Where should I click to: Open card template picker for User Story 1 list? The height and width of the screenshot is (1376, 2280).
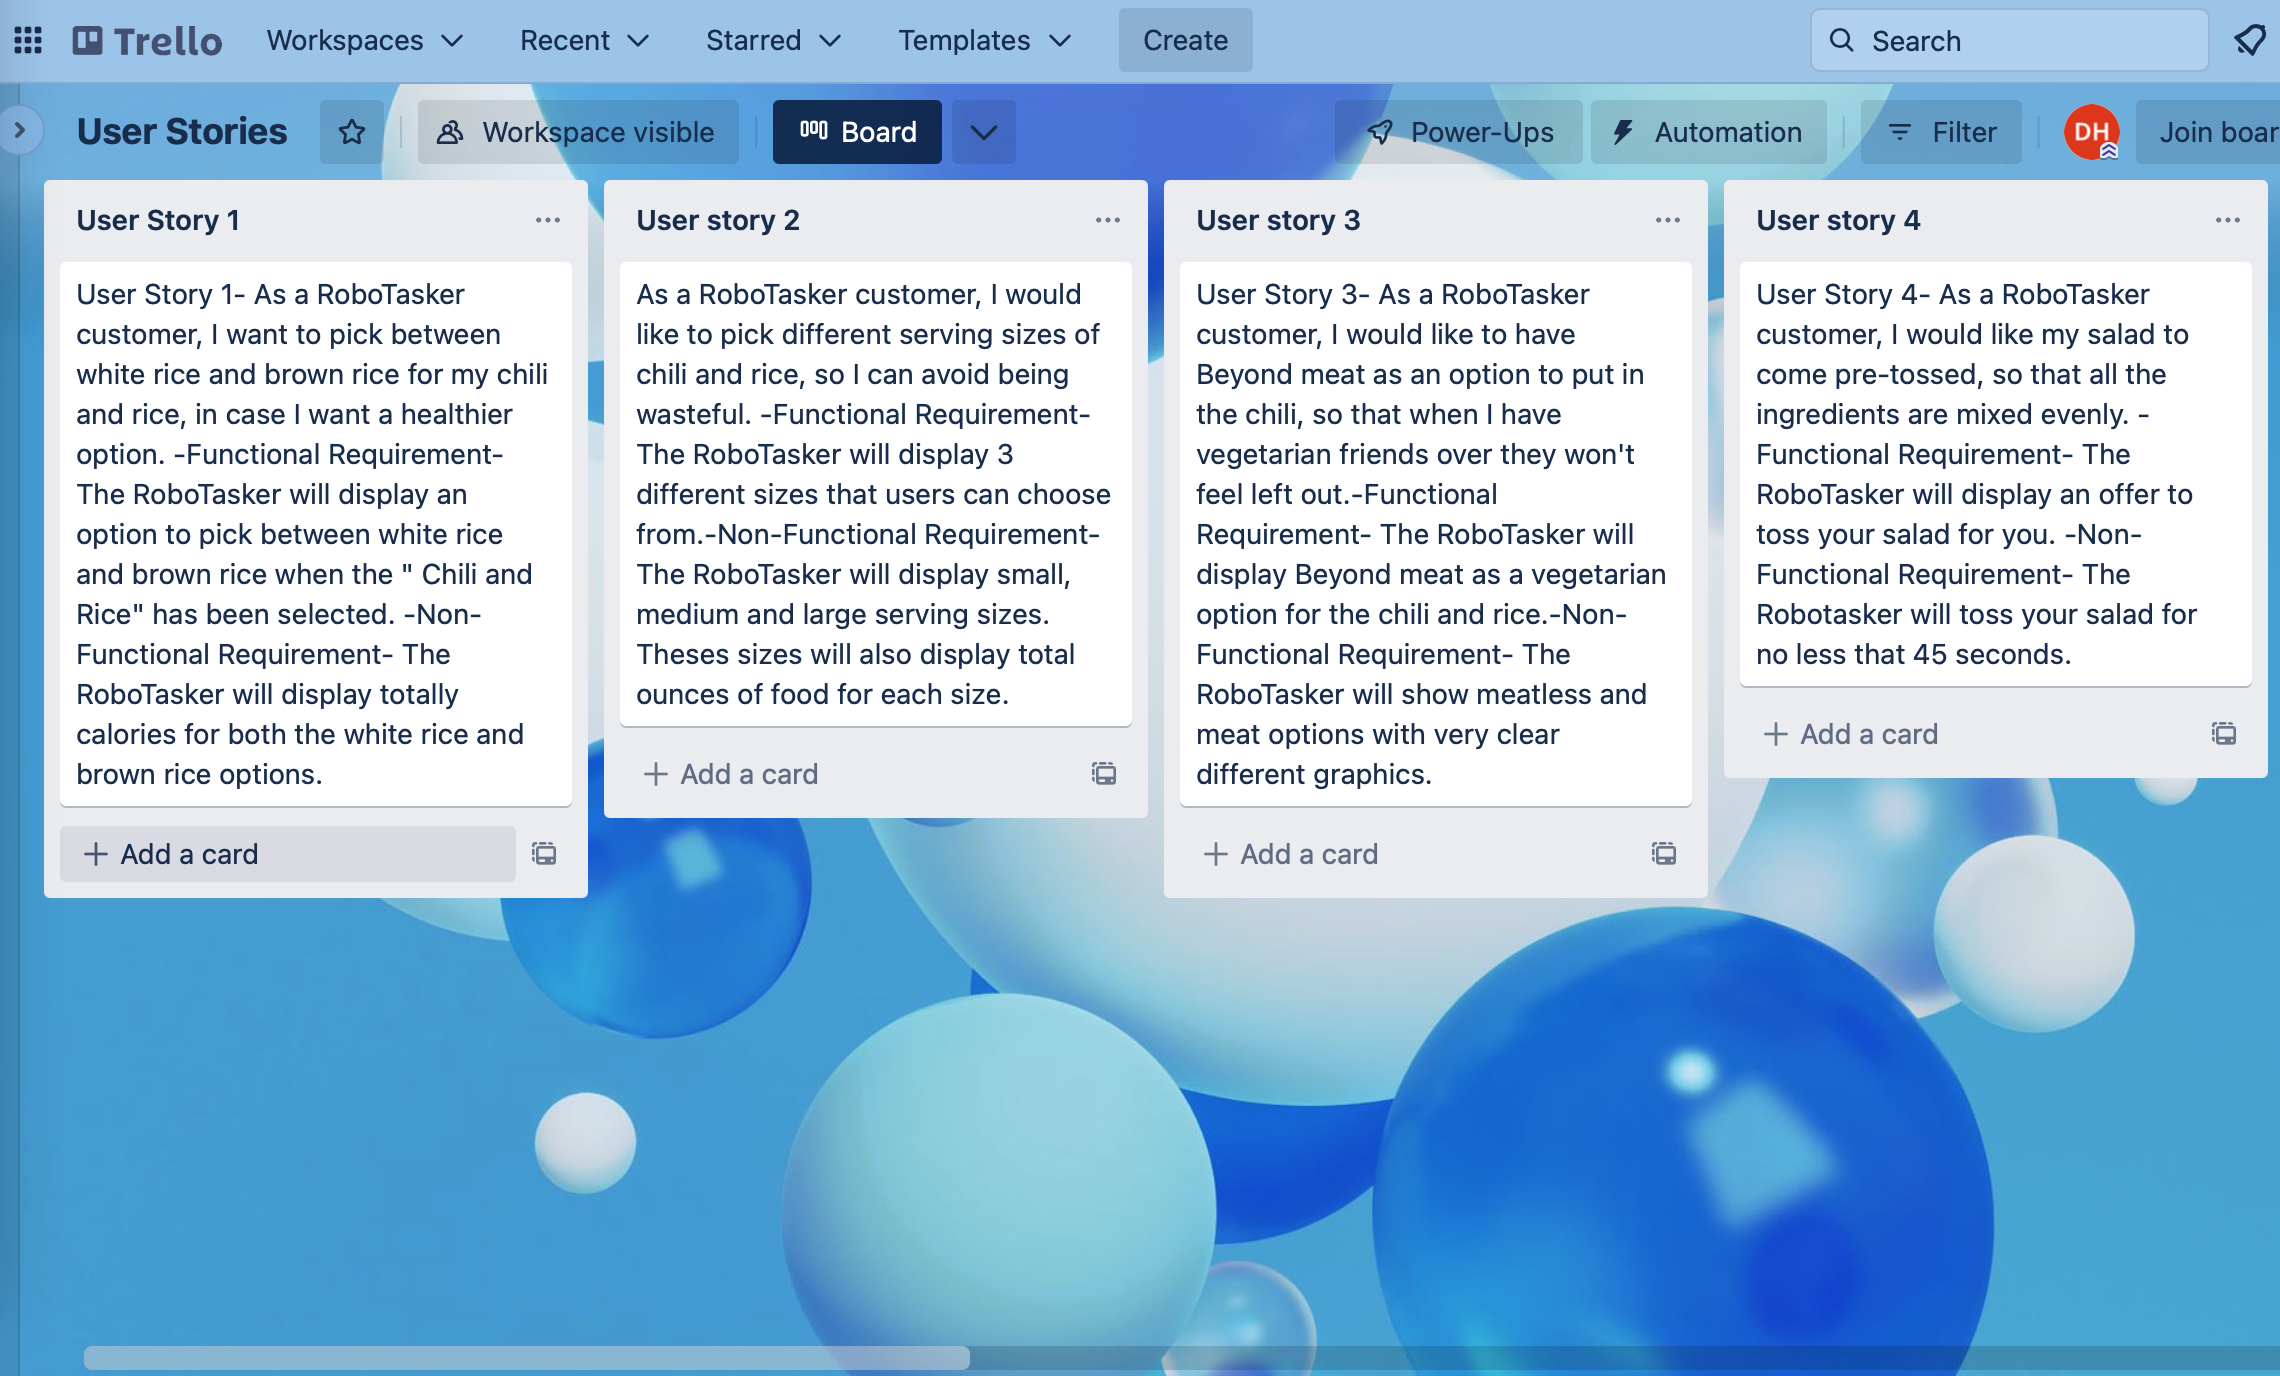point(543,854)
